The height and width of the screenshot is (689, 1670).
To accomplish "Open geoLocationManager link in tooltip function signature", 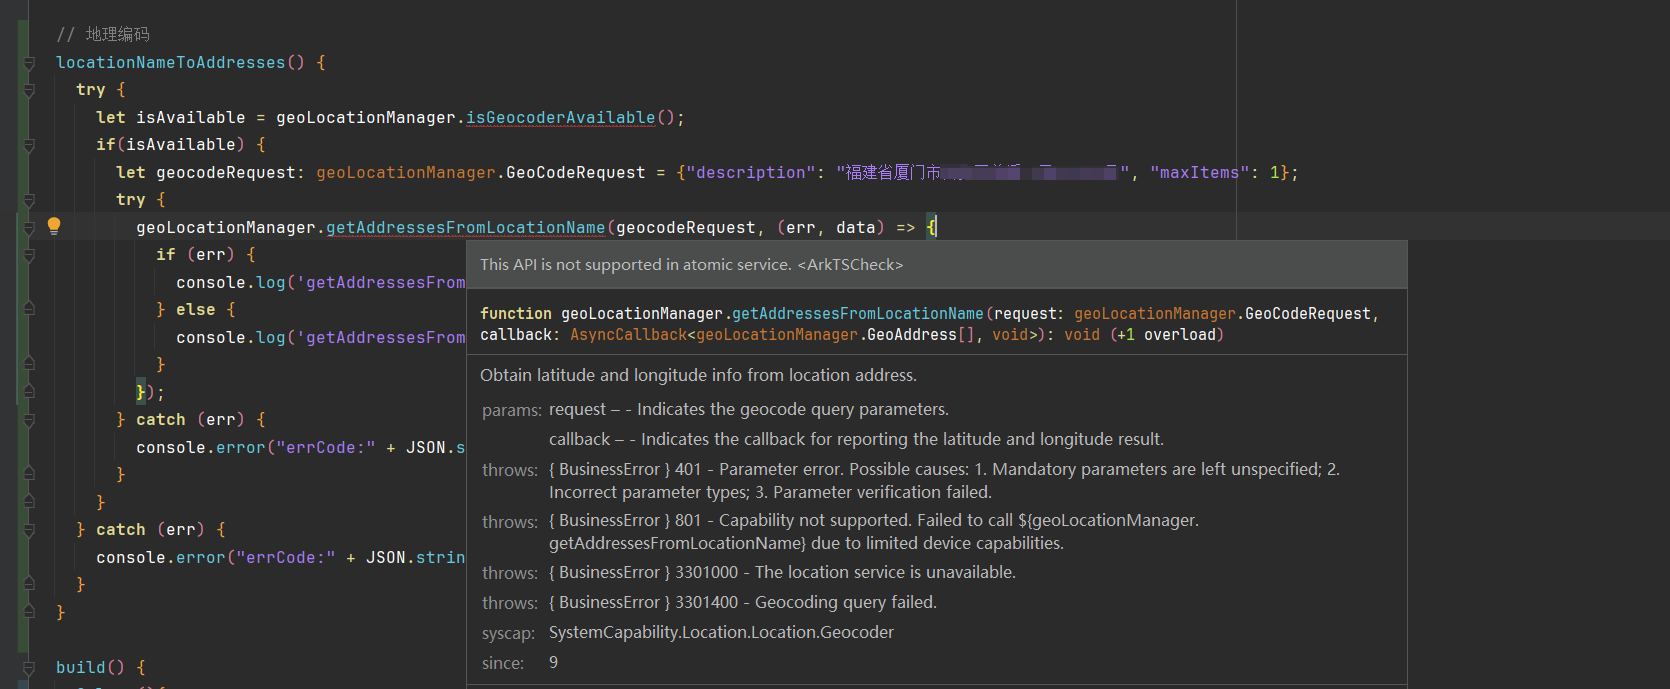I will coord(641,314).
